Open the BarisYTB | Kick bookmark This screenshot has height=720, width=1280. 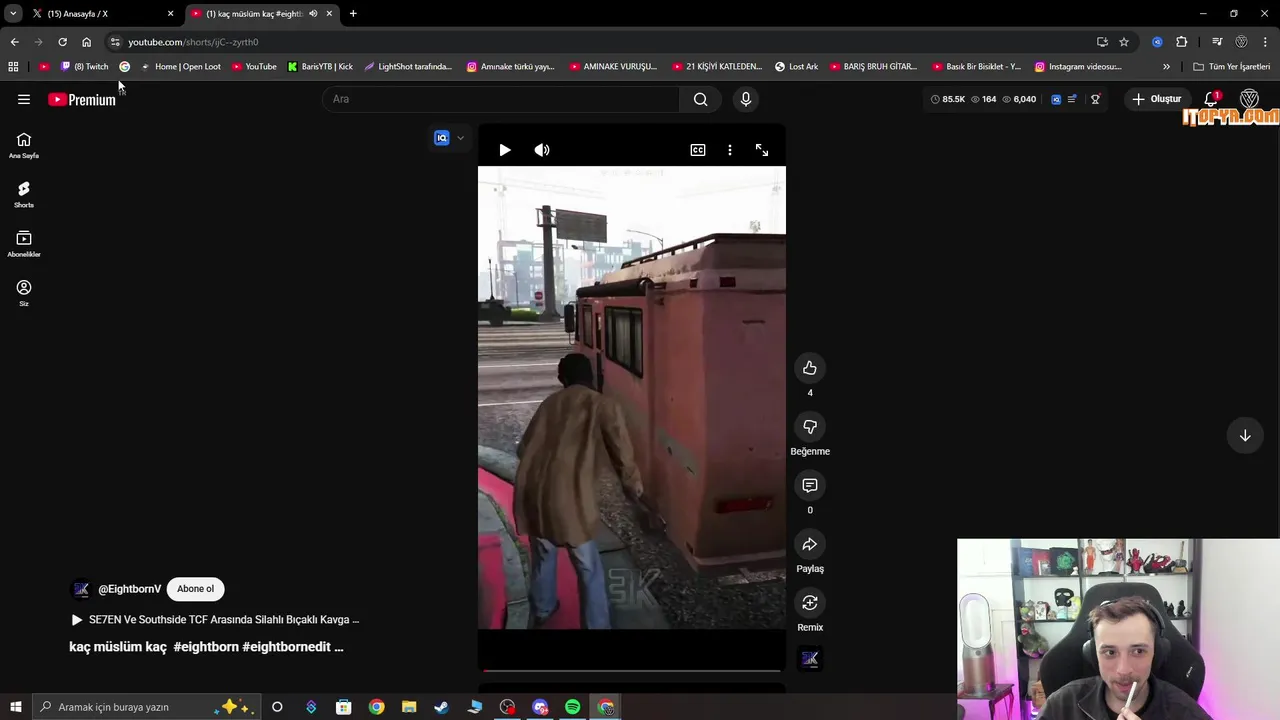320,67
